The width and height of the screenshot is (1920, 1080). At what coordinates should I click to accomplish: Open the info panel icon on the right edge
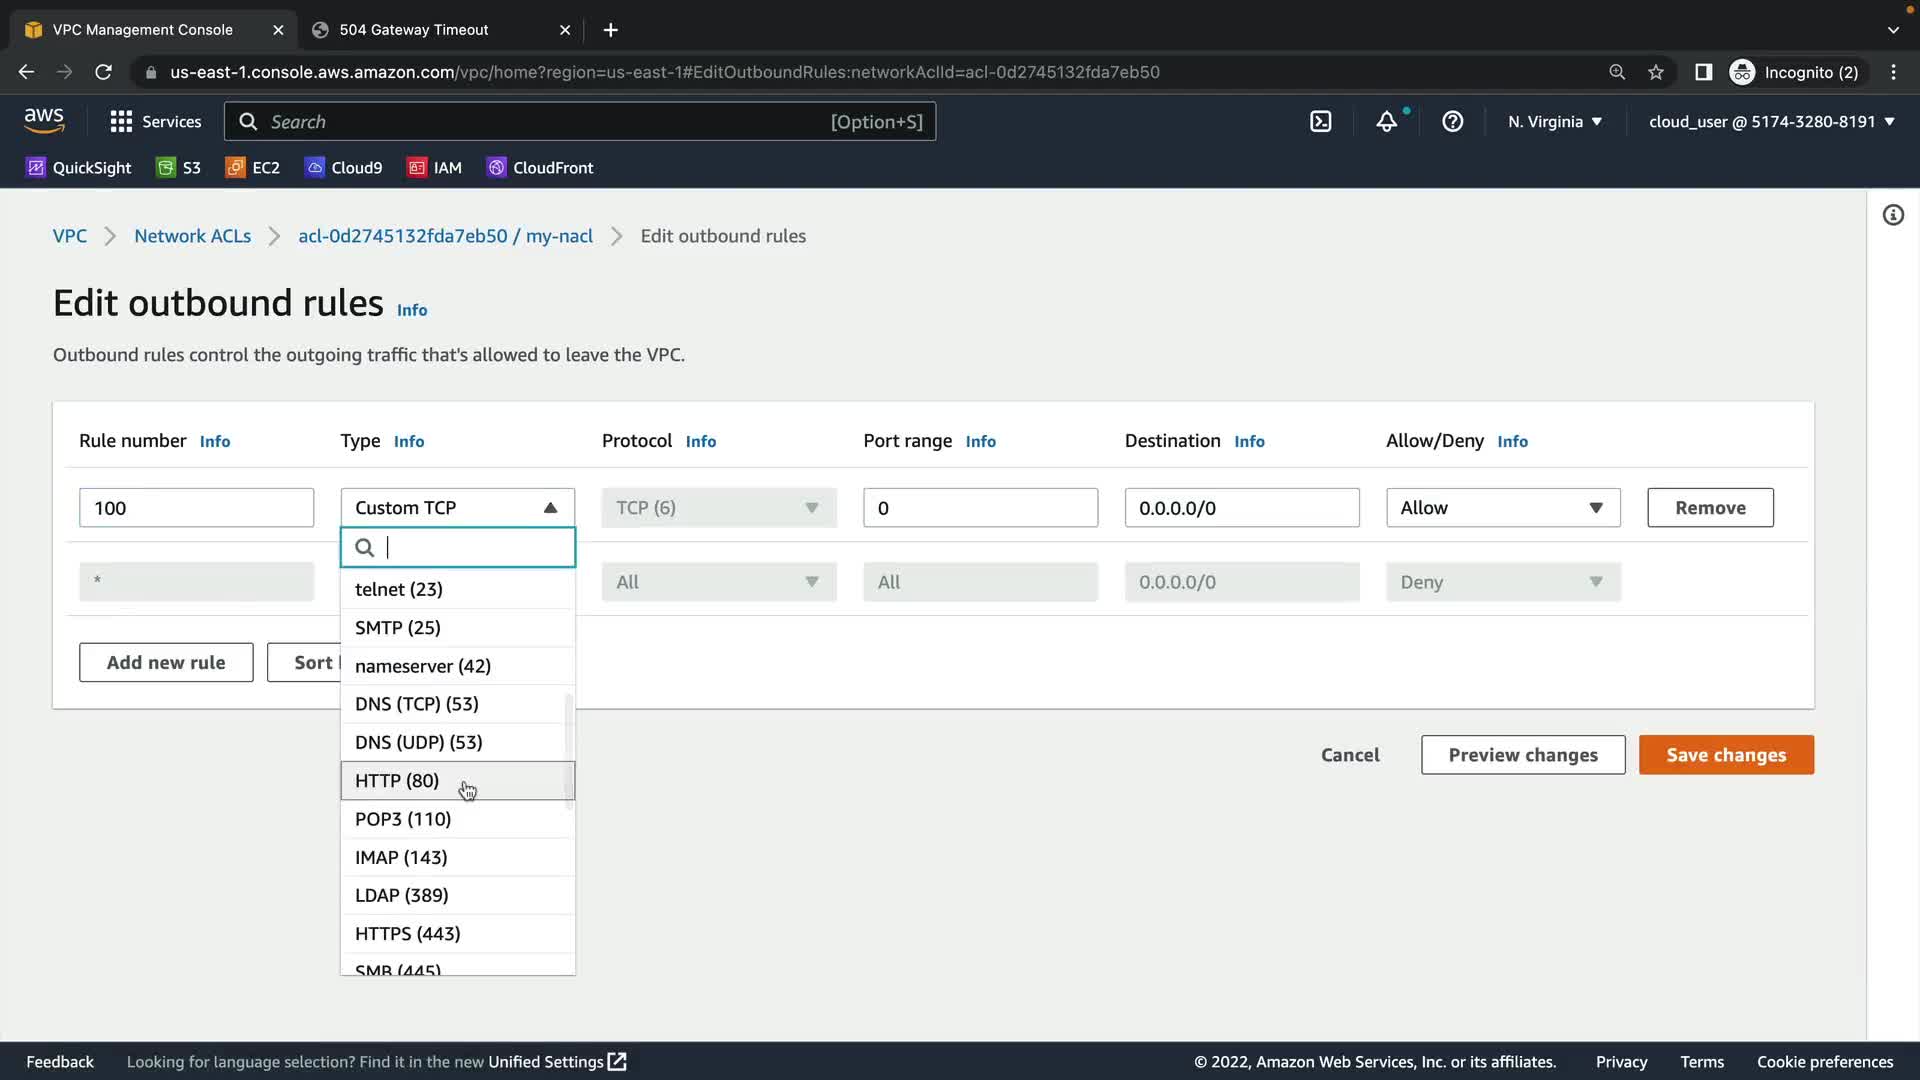point(1893,215)
